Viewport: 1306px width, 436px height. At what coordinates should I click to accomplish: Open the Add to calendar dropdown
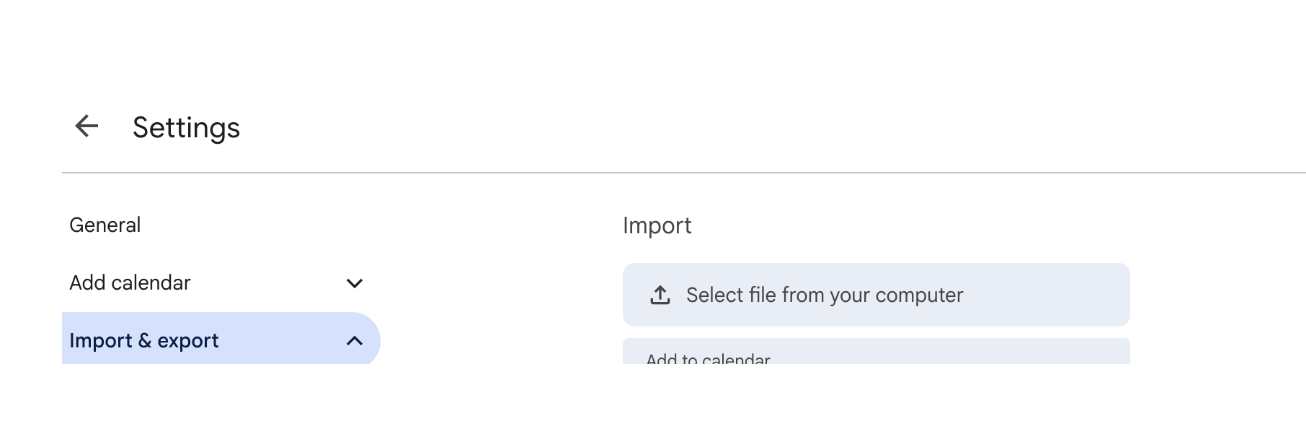coord(876,351)
